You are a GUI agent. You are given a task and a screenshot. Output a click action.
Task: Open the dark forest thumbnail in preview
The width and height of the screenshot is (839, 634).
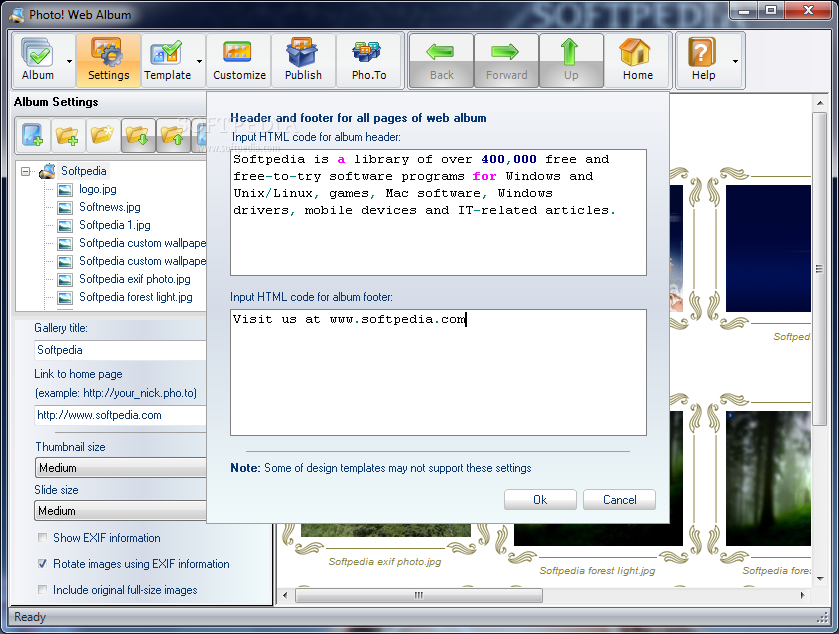click(x=768, y=478)
